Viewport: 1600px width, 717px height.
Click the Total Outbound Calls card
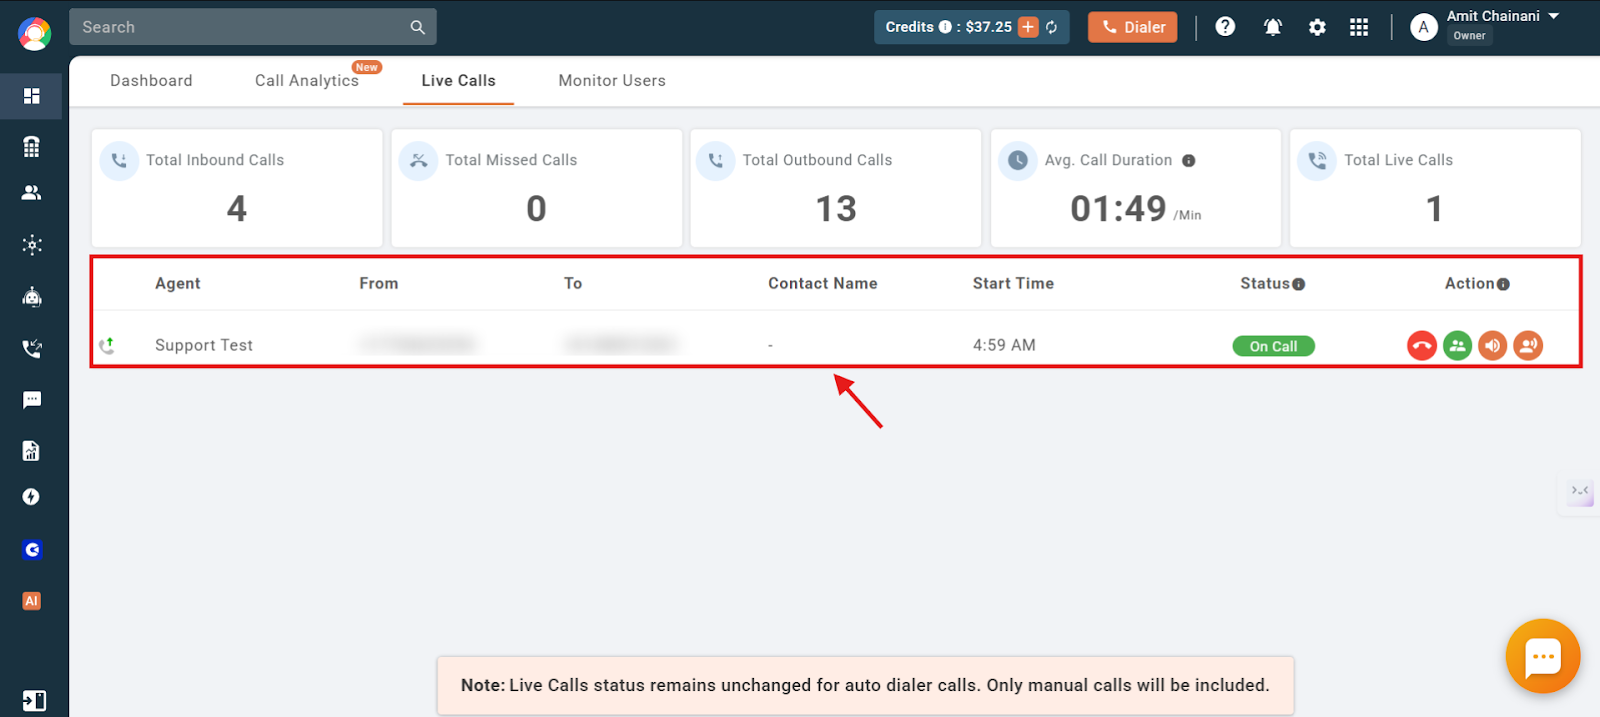pyautogui.click(x=836, y=188)
